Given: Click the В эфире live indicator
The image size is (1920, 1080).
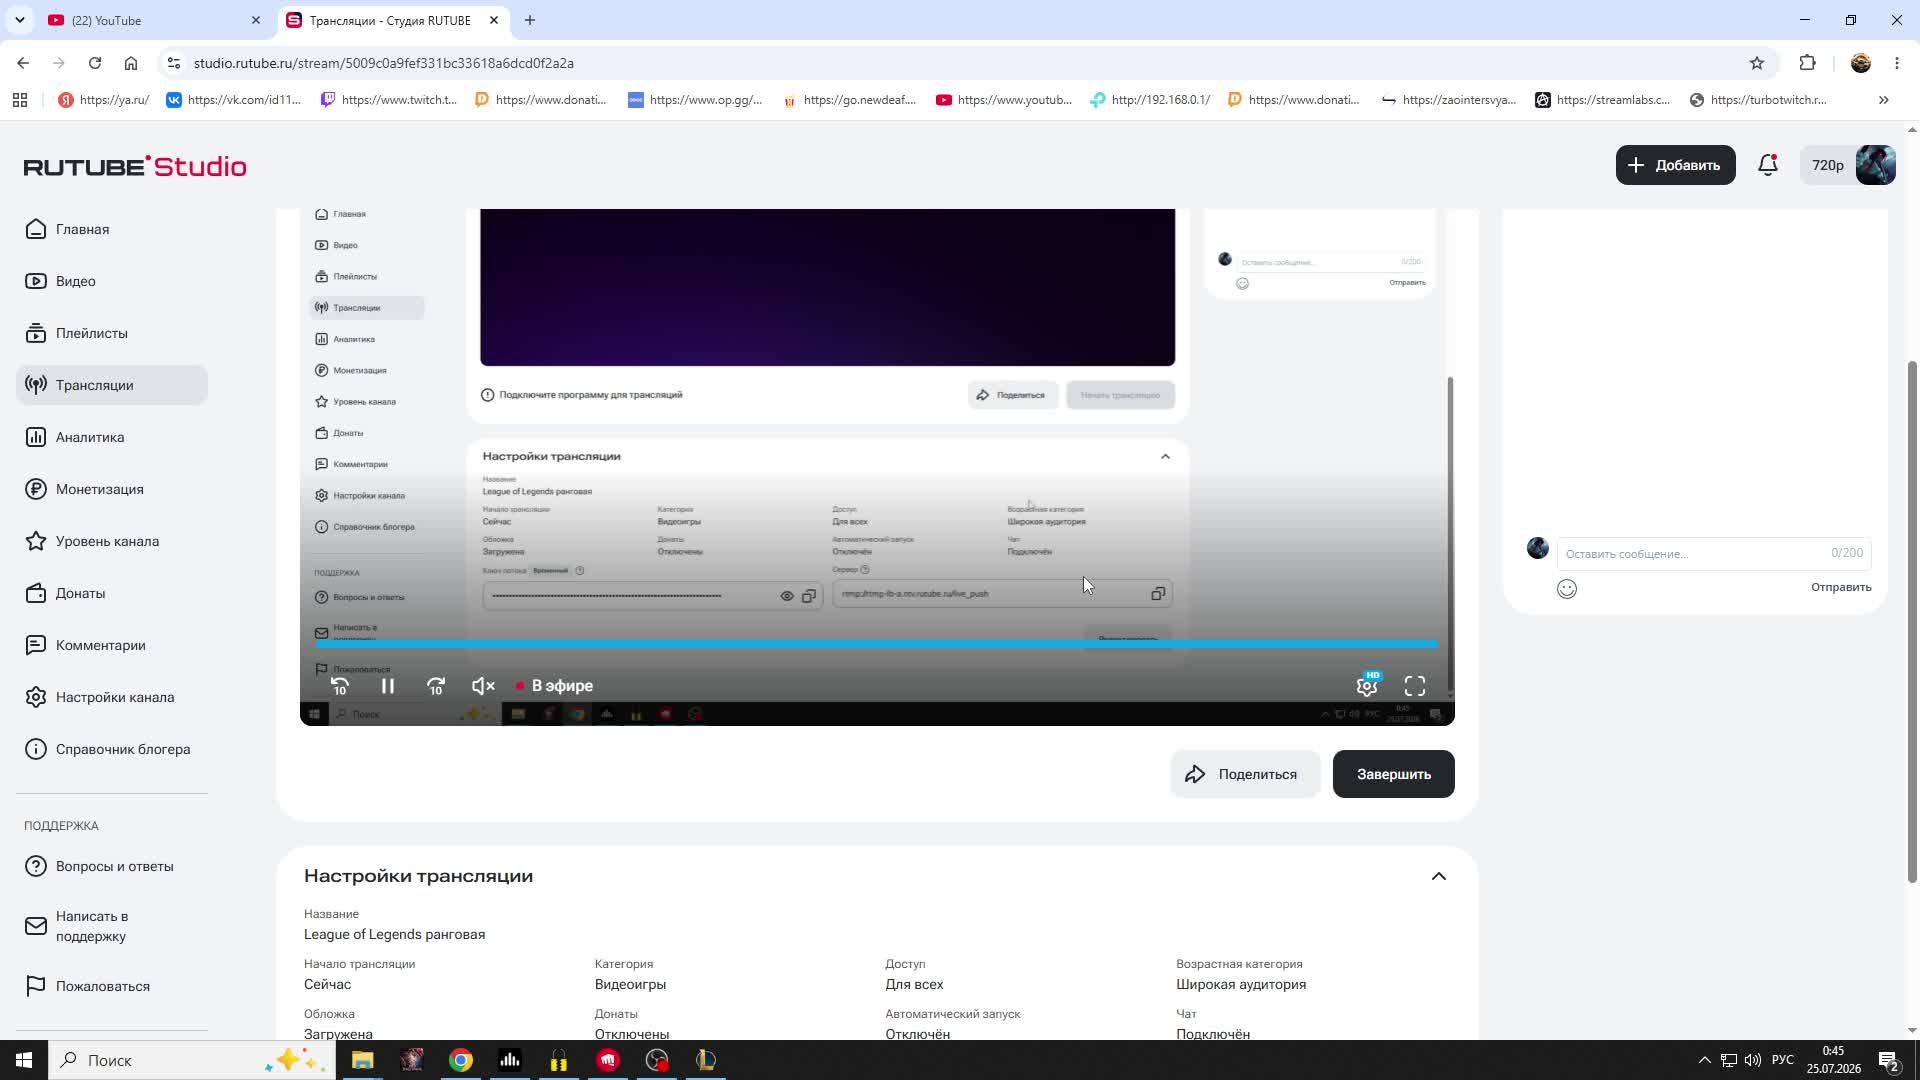Looking at the screenshot, I should pyautogui.click(x=554, y=686).
